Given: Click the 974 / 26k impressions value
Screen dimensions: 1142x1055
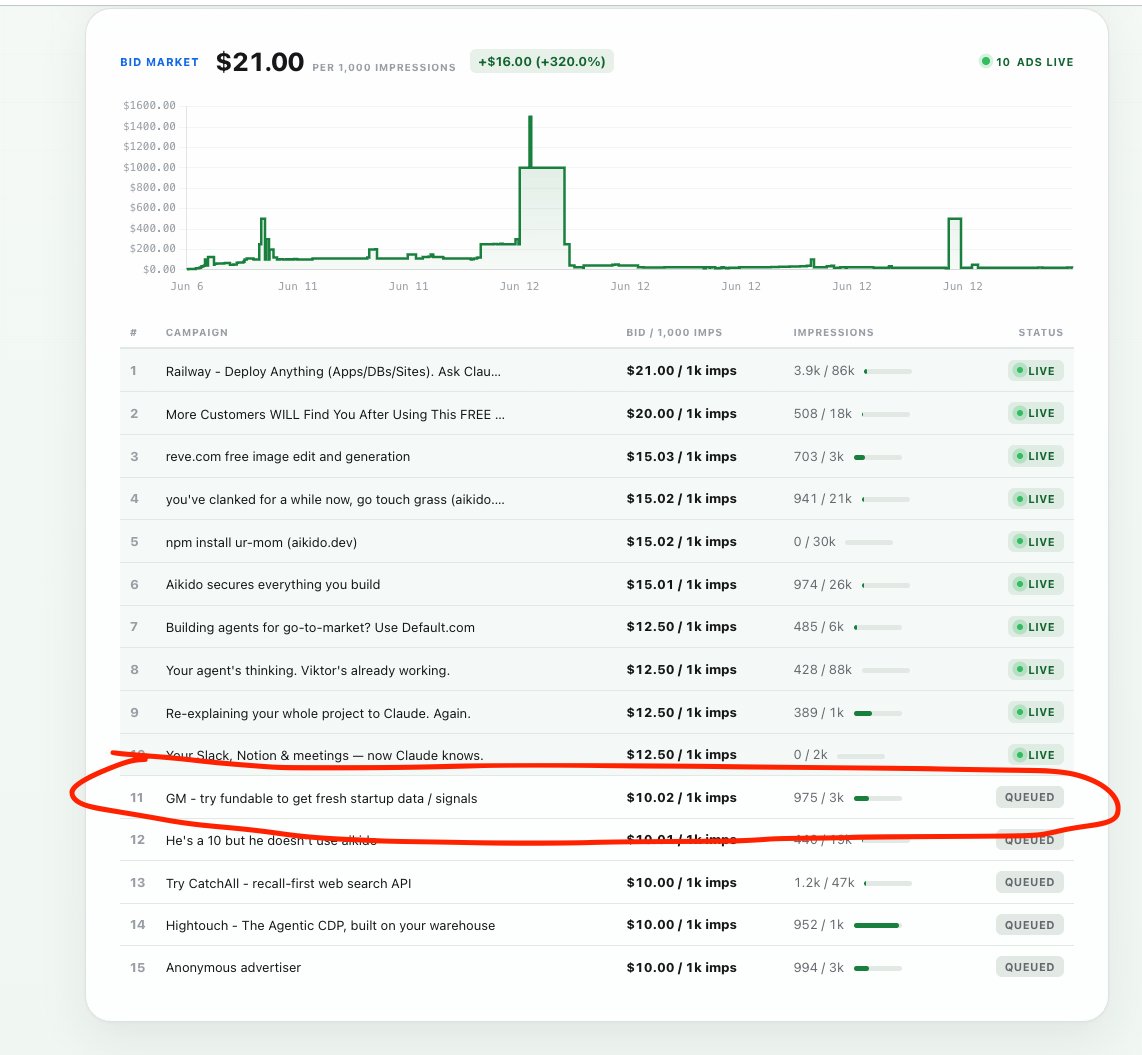Looking at the screenshot, I should pos(822,585).
